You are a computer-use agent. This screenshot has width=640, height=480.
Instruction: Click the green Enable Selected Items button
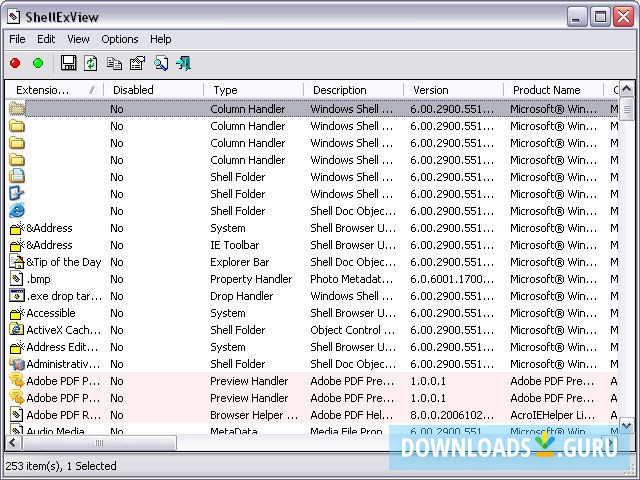tap(38, 63)
